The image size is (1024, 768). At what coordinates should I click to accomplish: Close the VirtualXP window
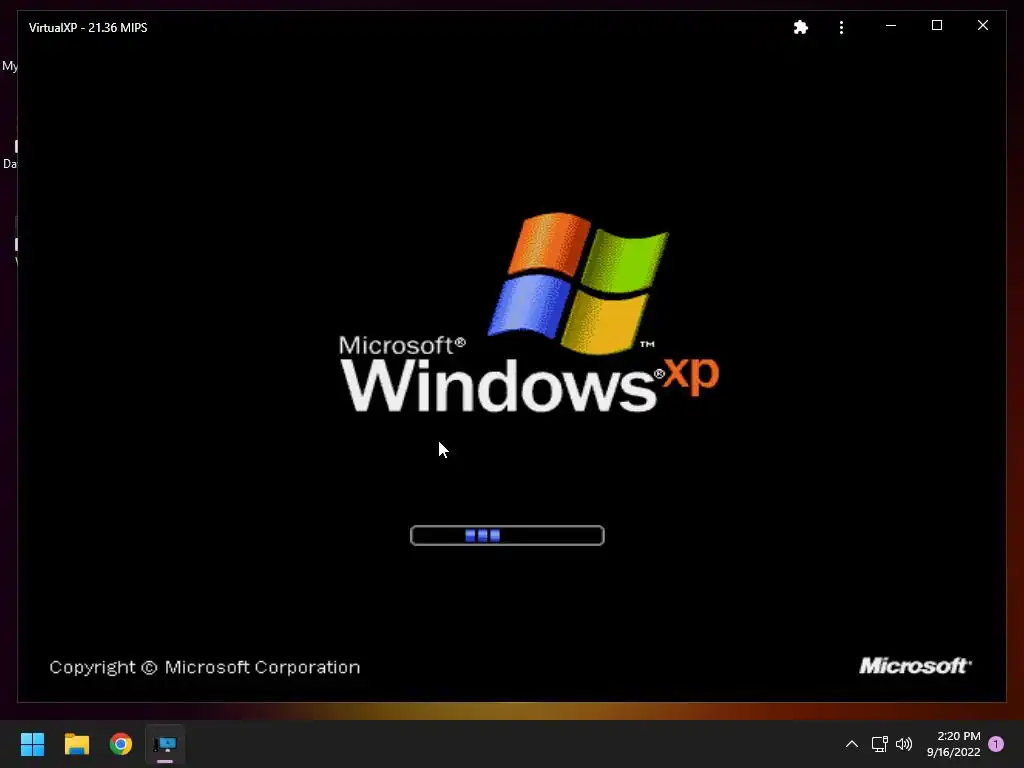[x=983, y=25]
